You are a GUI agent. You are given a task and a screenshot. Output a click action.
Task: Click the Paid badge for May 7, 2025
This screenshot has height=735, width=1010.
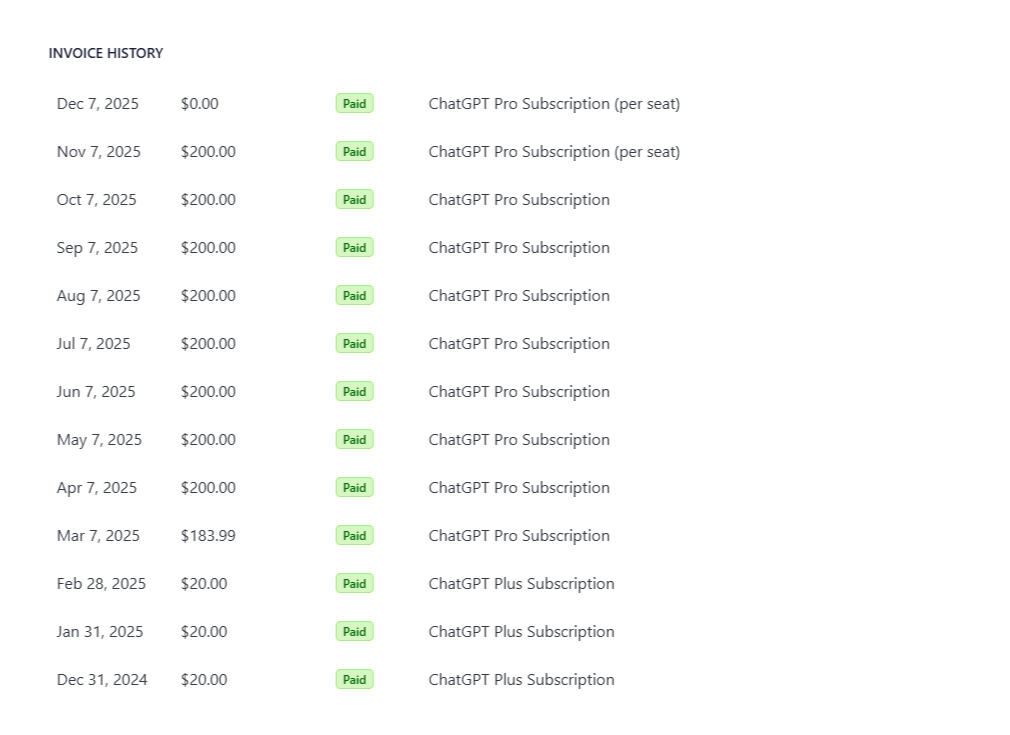pyautogui.click(x=354, y=440)
